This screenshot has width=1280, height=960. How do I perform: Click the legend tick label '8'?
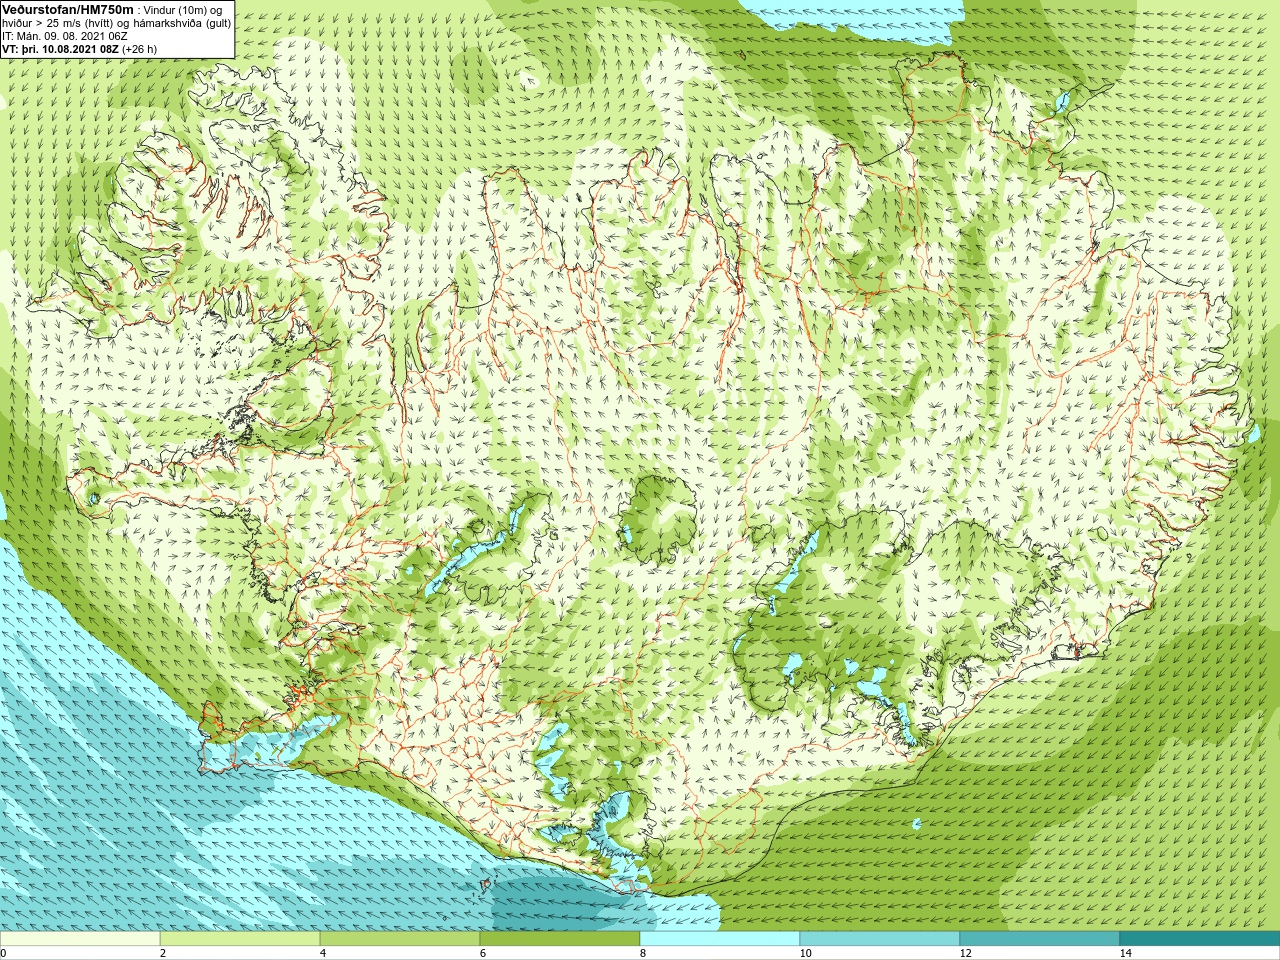[x=643, y=953]
